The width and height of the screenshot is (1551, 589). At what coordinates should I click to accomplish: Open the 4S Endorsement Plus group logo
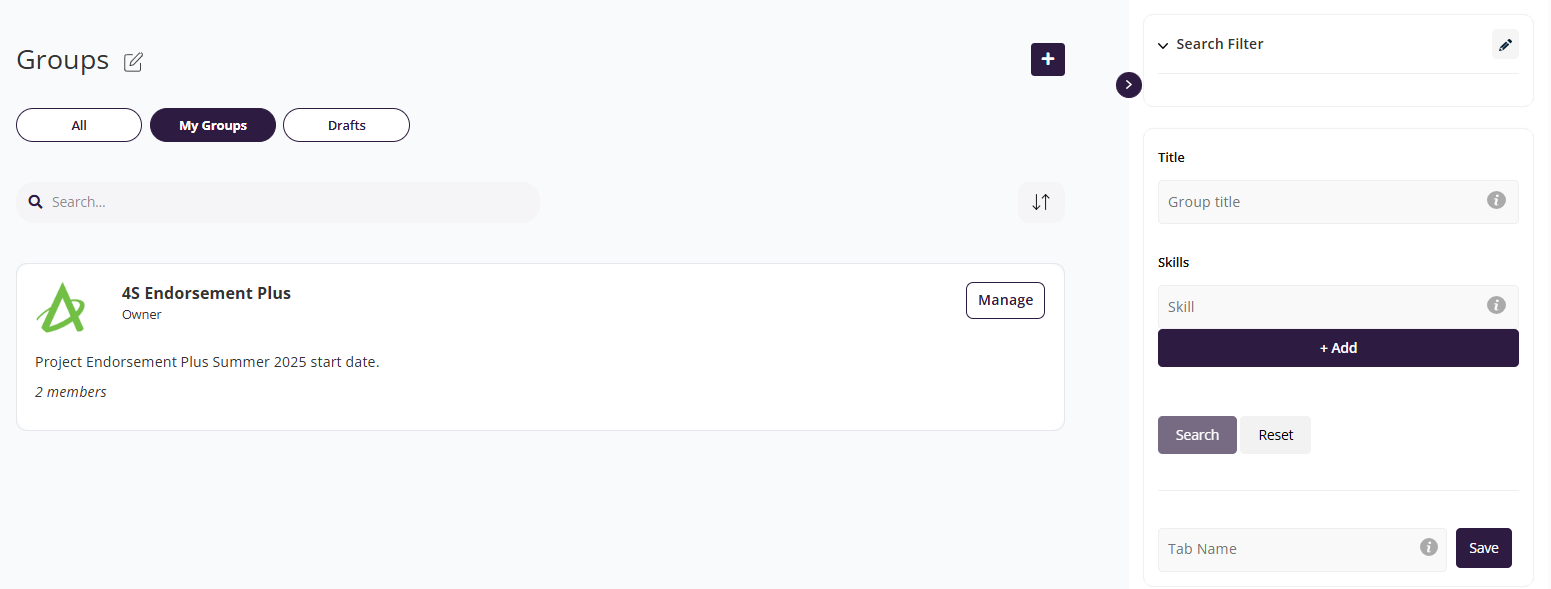click(x=62, y=306)
